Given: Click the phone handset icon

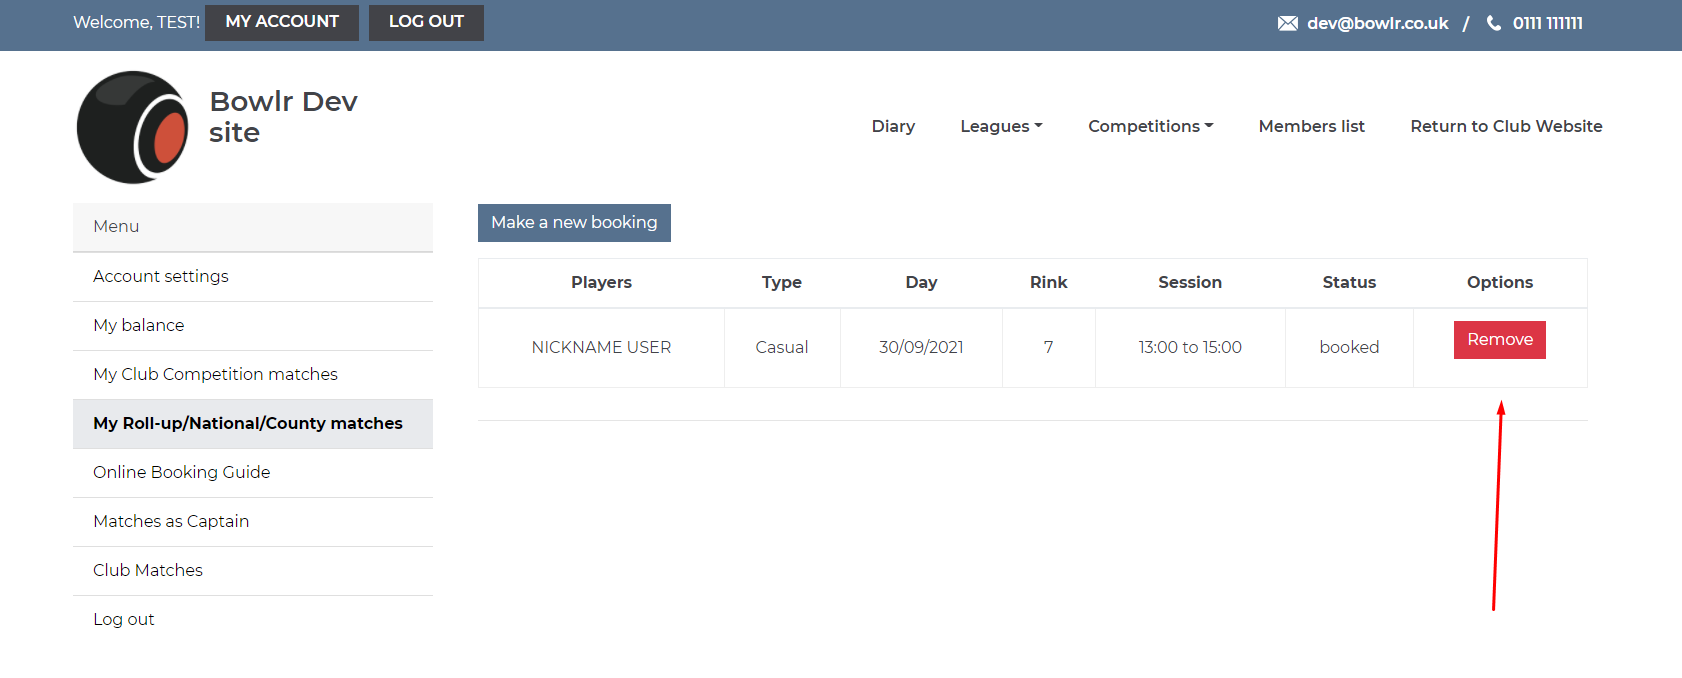Looking at the screenshot, I should (x=1494, y=23).
